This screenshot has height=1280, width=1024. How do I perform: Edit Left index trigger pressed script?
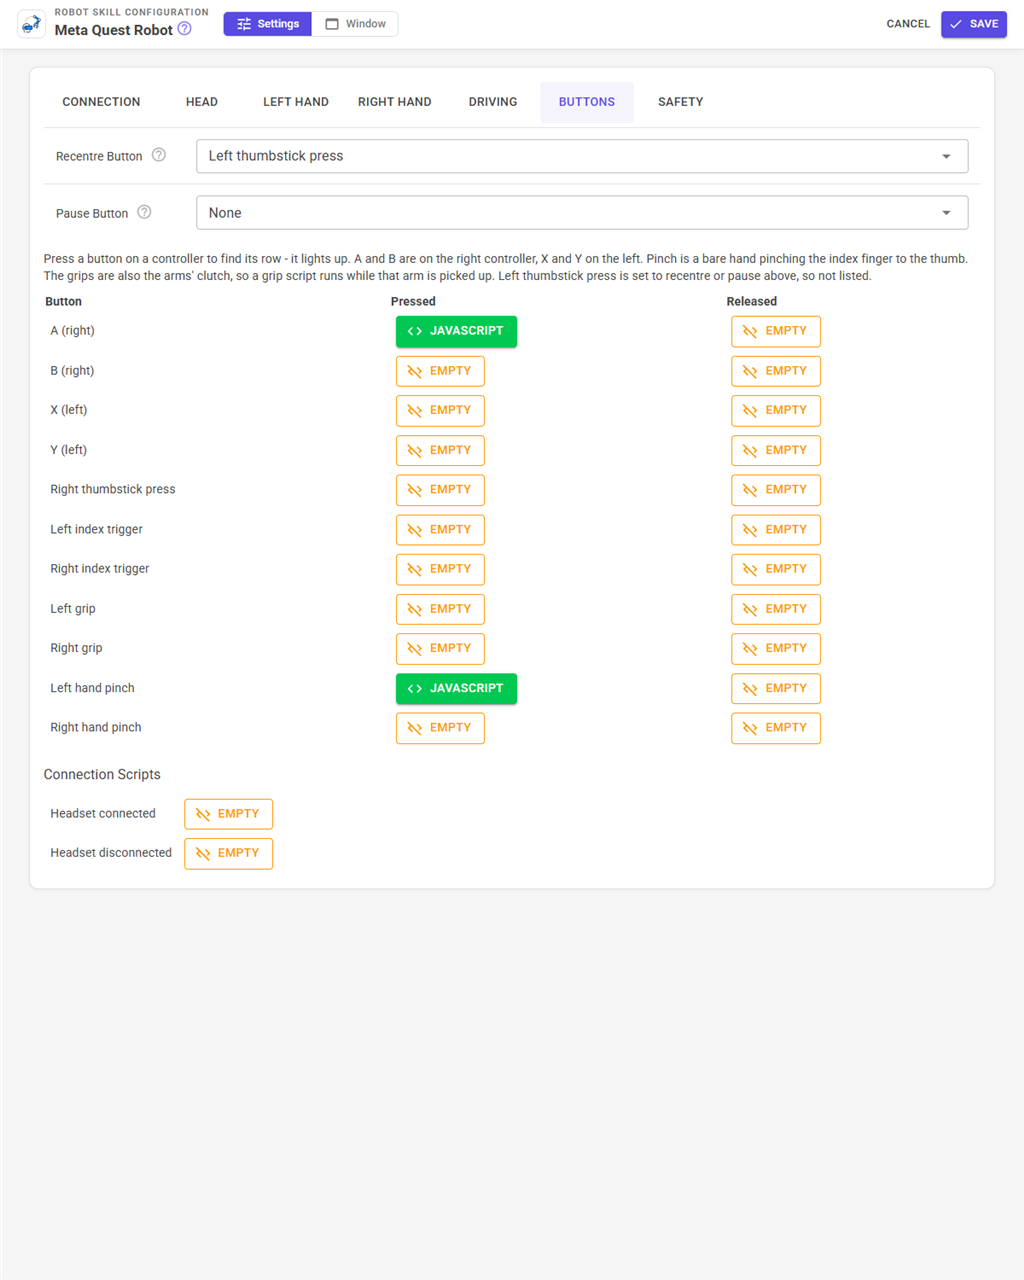[x=440, y=530]
